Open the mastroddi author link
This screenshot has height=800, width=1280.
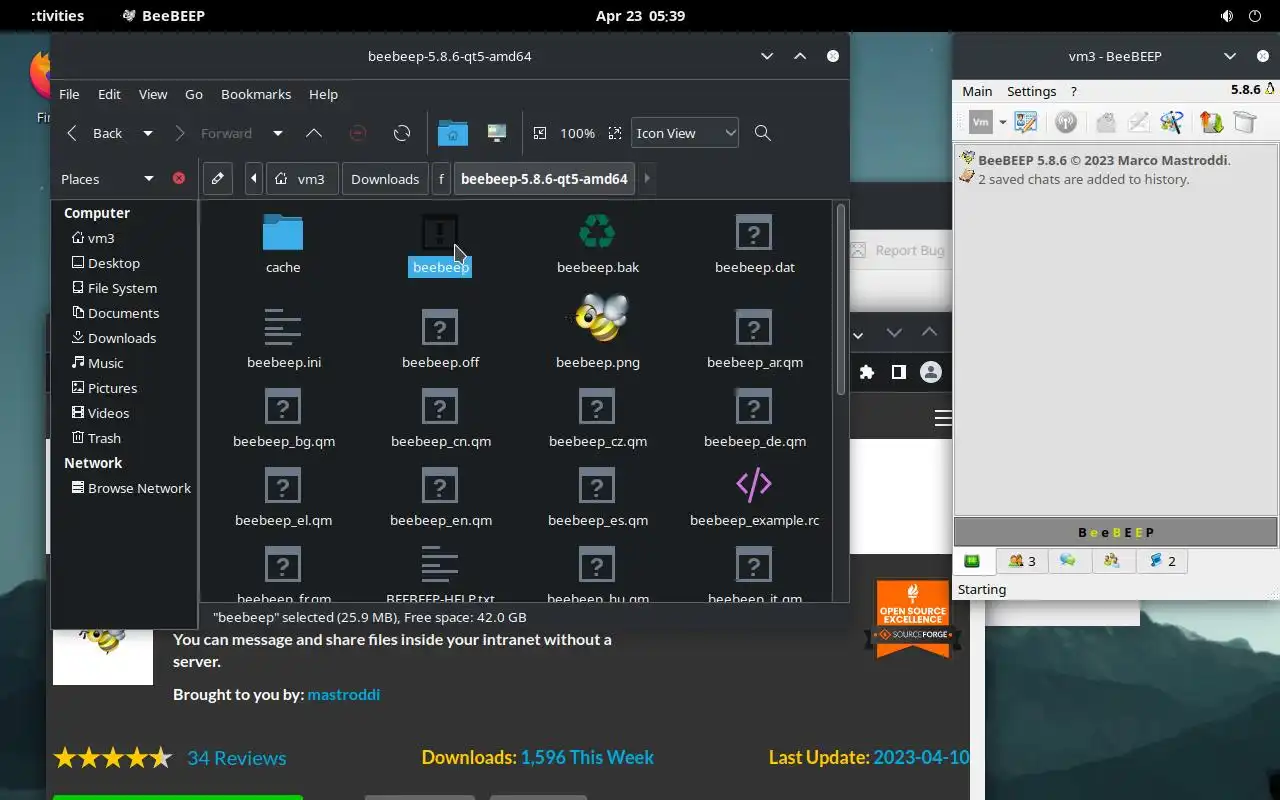(344, 694)
